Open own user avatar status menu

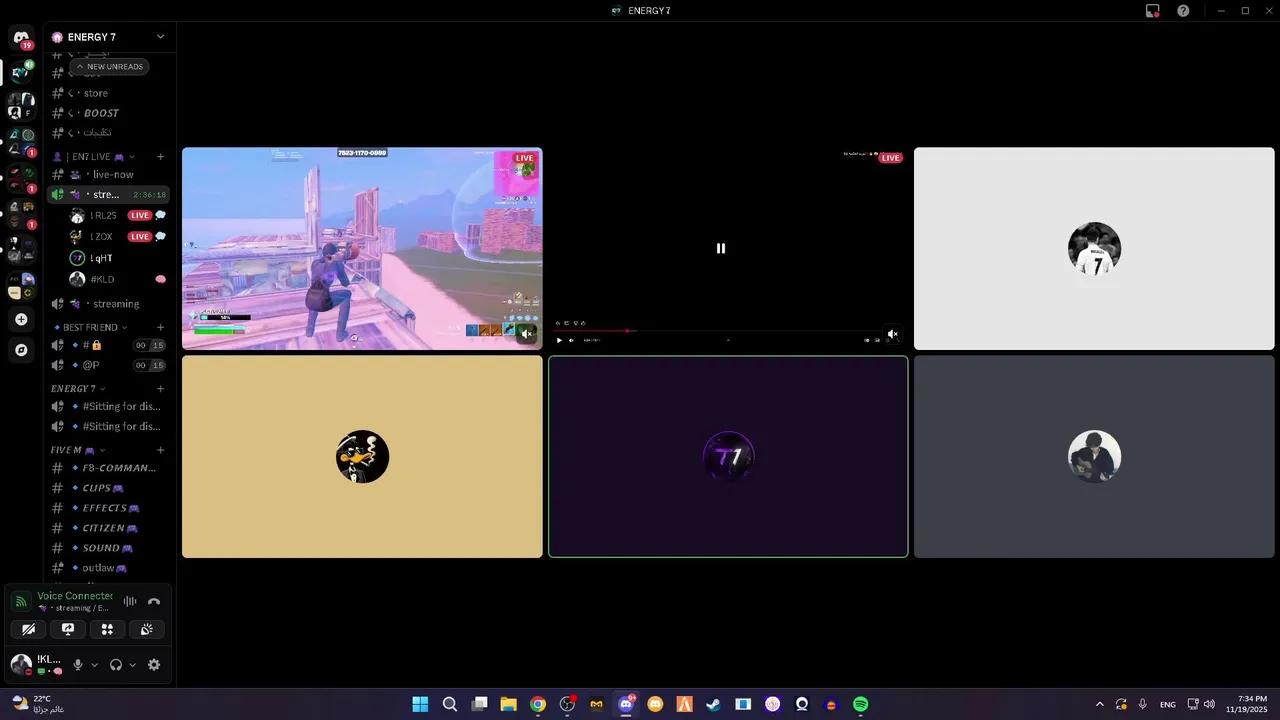point(21,665)
